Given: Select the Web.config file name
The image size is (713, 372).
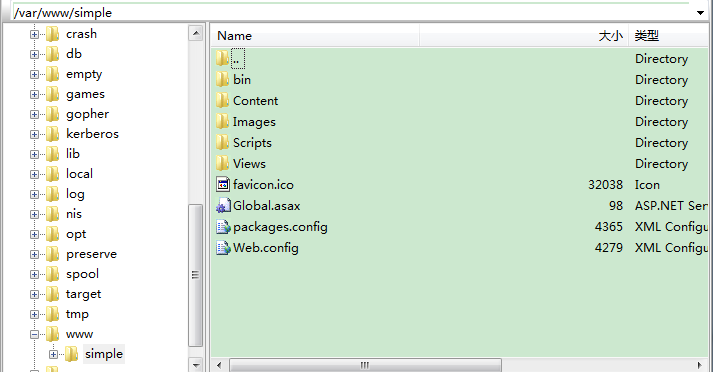Looking at the screenshot, I should point(266,247).
